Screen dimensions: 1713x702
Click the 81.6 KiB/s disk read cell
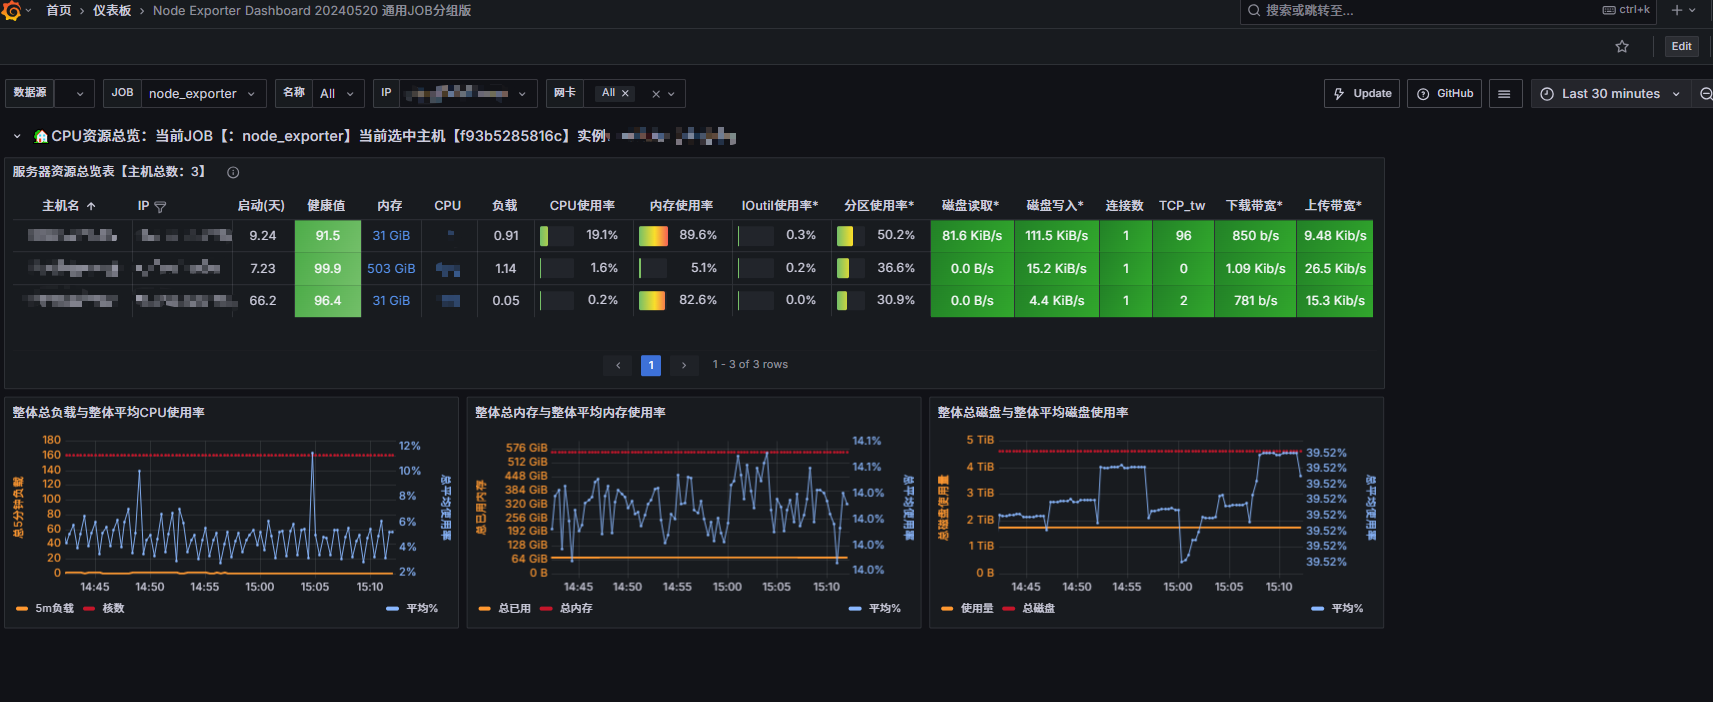point(972,236)
